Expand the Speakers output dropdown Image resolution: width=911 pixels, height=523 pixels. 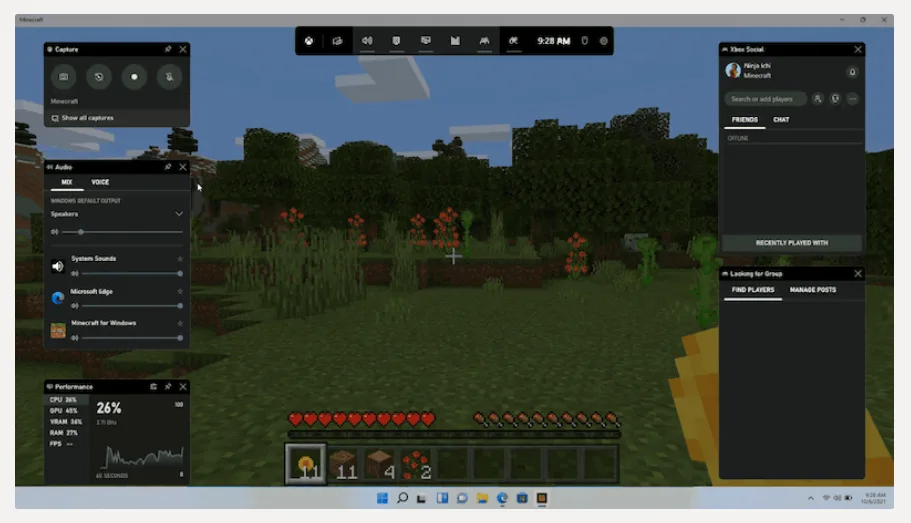(179, 214)
